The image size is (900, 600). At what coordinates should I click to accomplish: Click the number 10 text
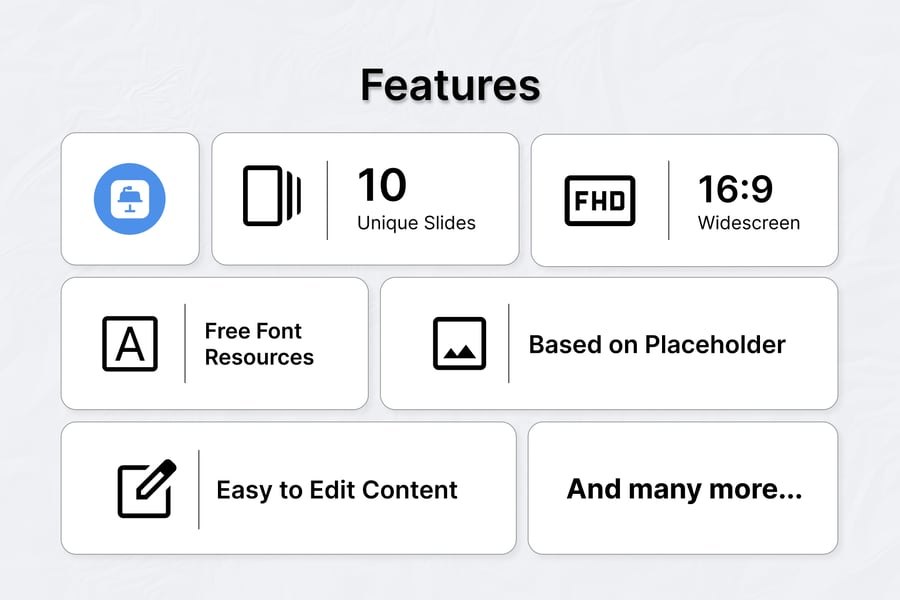382,185
